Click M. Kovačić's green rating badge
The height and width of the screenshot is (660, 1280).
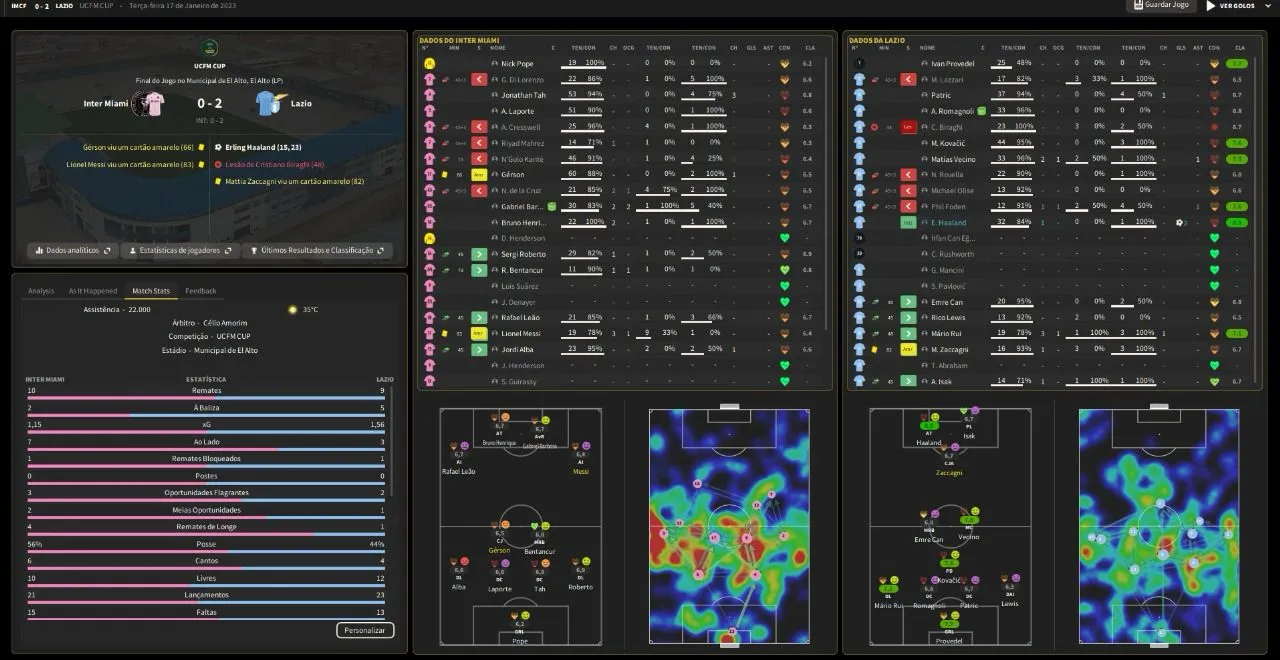[x=1237, y=143]
